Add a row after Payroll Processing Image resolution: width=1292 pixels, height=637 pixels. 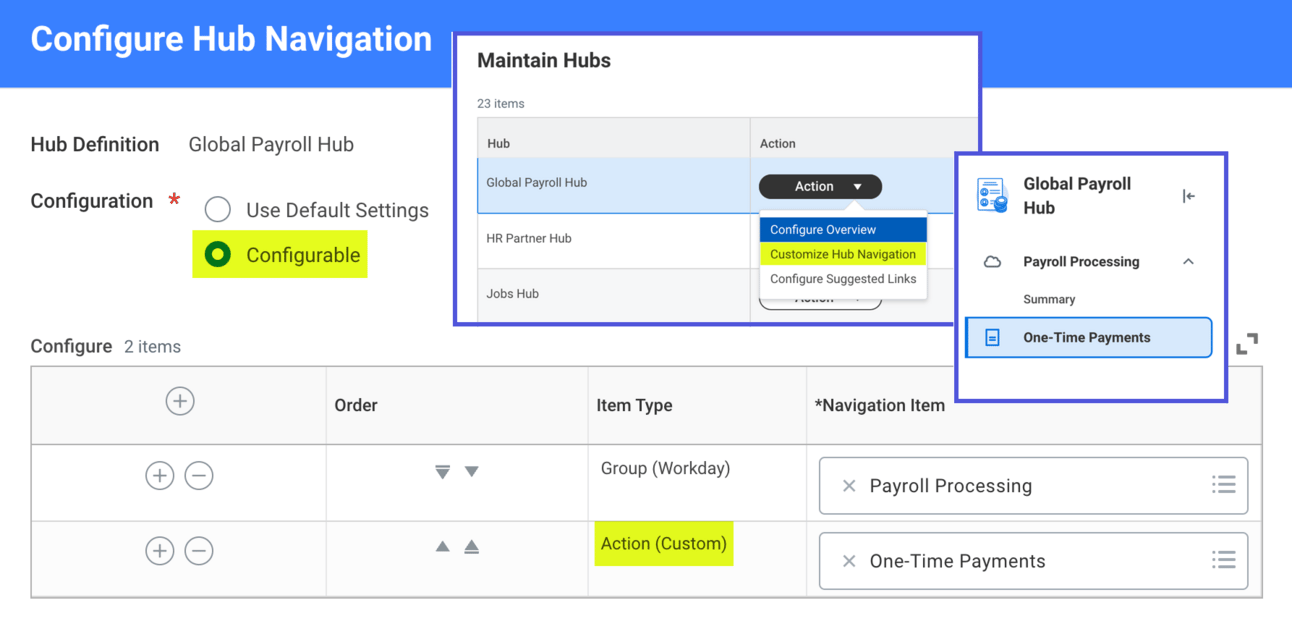(x=160, y=475)
